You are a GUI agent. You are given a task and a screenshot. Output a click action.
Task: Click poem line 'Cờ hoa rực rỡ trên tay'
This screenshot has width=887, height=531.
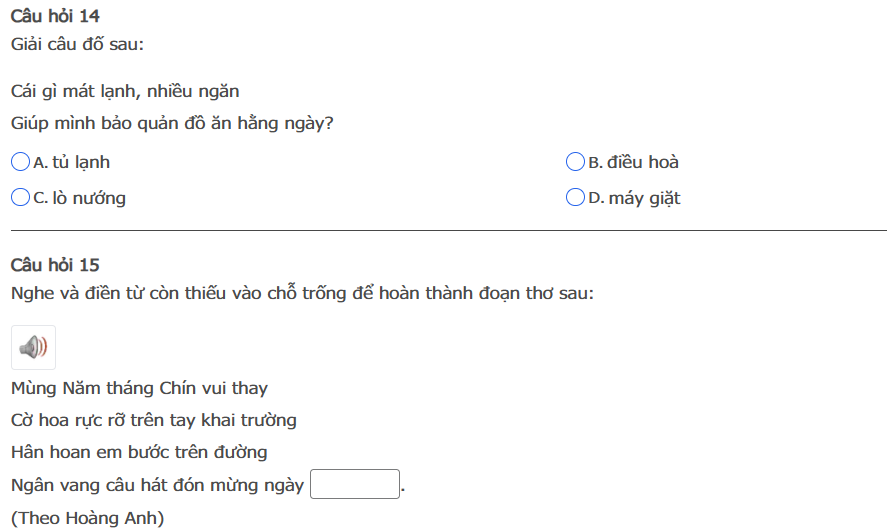tap(154, 420)
